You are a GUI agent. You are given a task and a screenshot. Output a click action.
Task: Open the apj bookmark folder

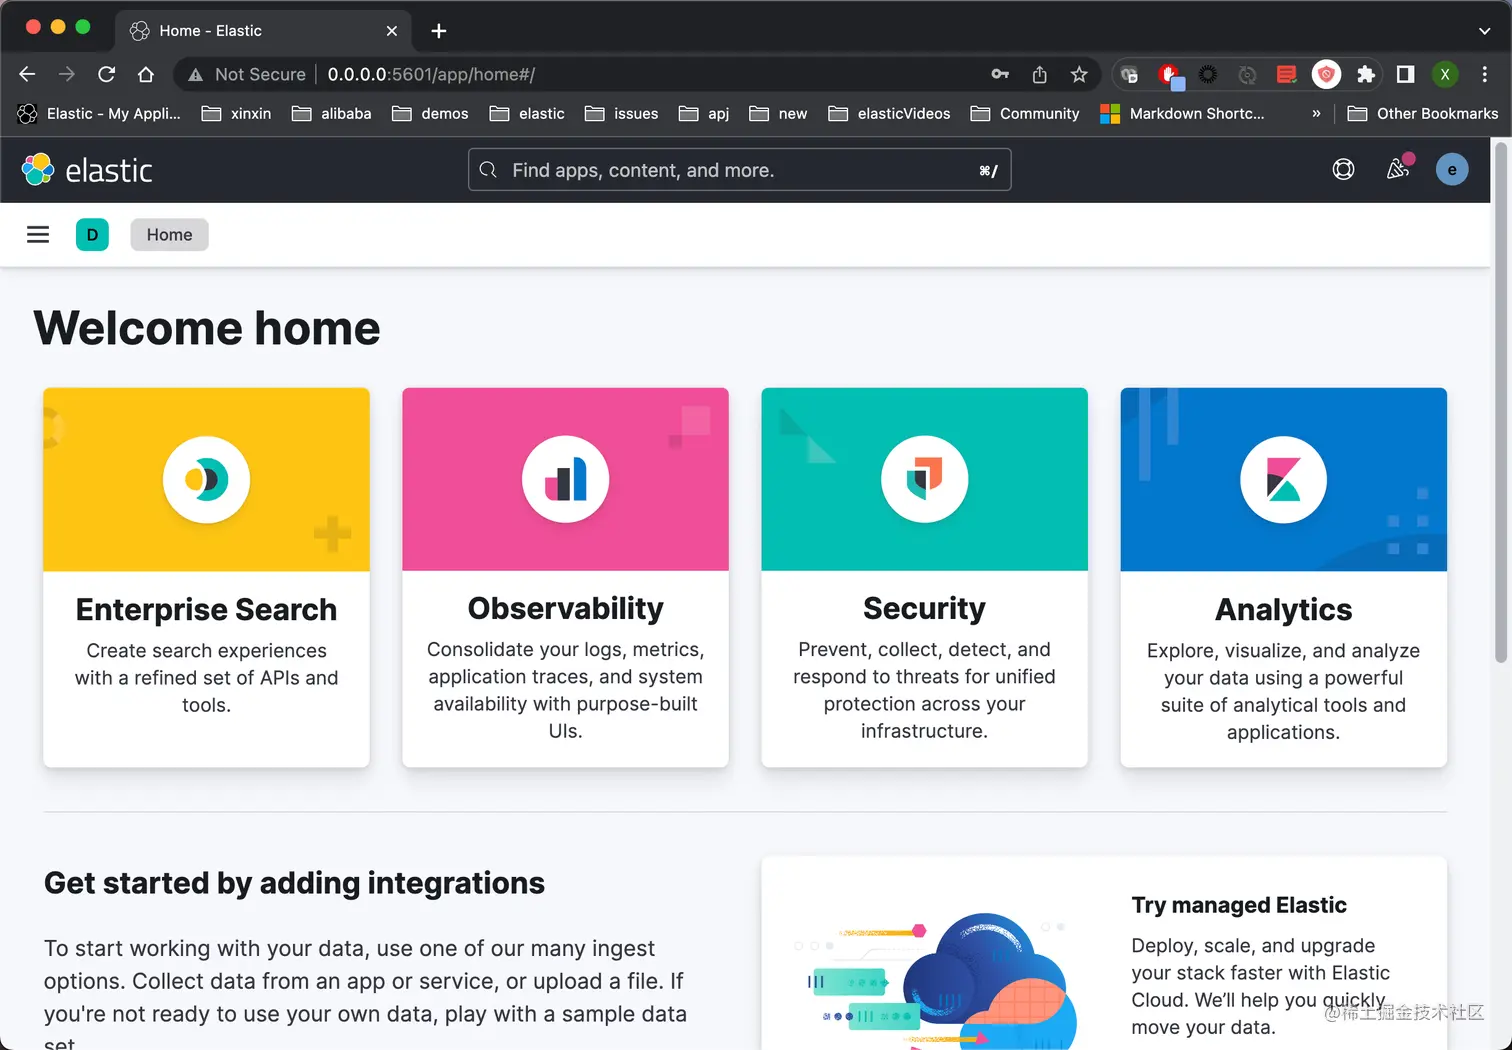coord(703,114)
